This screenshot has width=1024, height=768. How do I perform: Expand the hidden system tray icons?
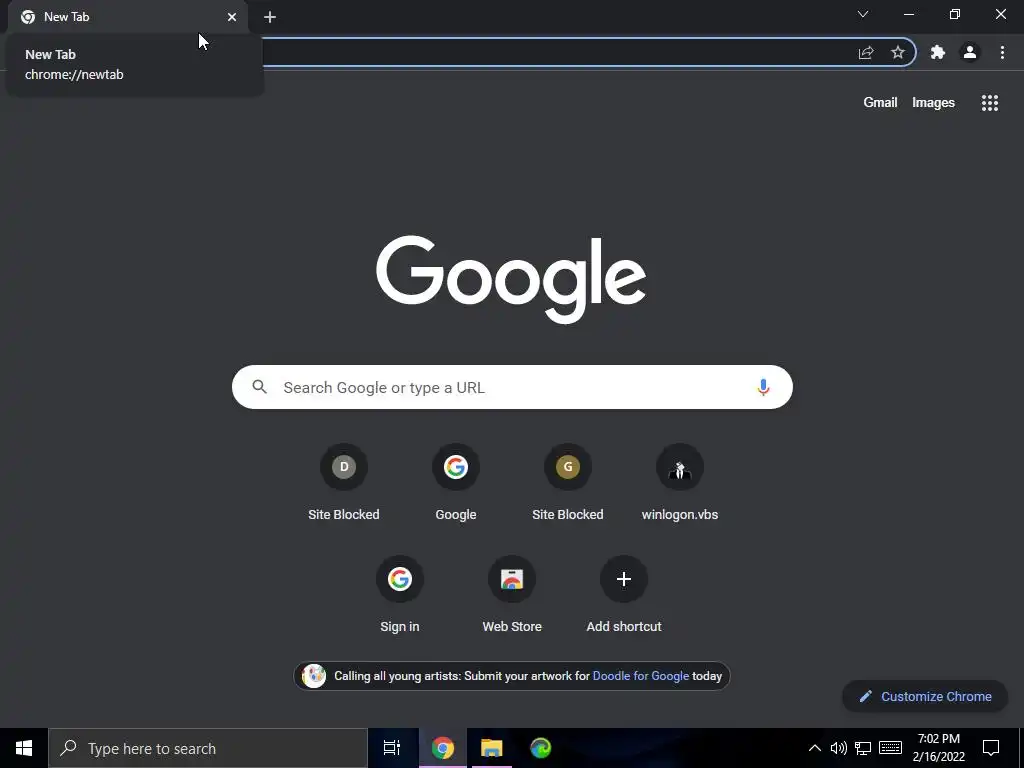(814, 748)
